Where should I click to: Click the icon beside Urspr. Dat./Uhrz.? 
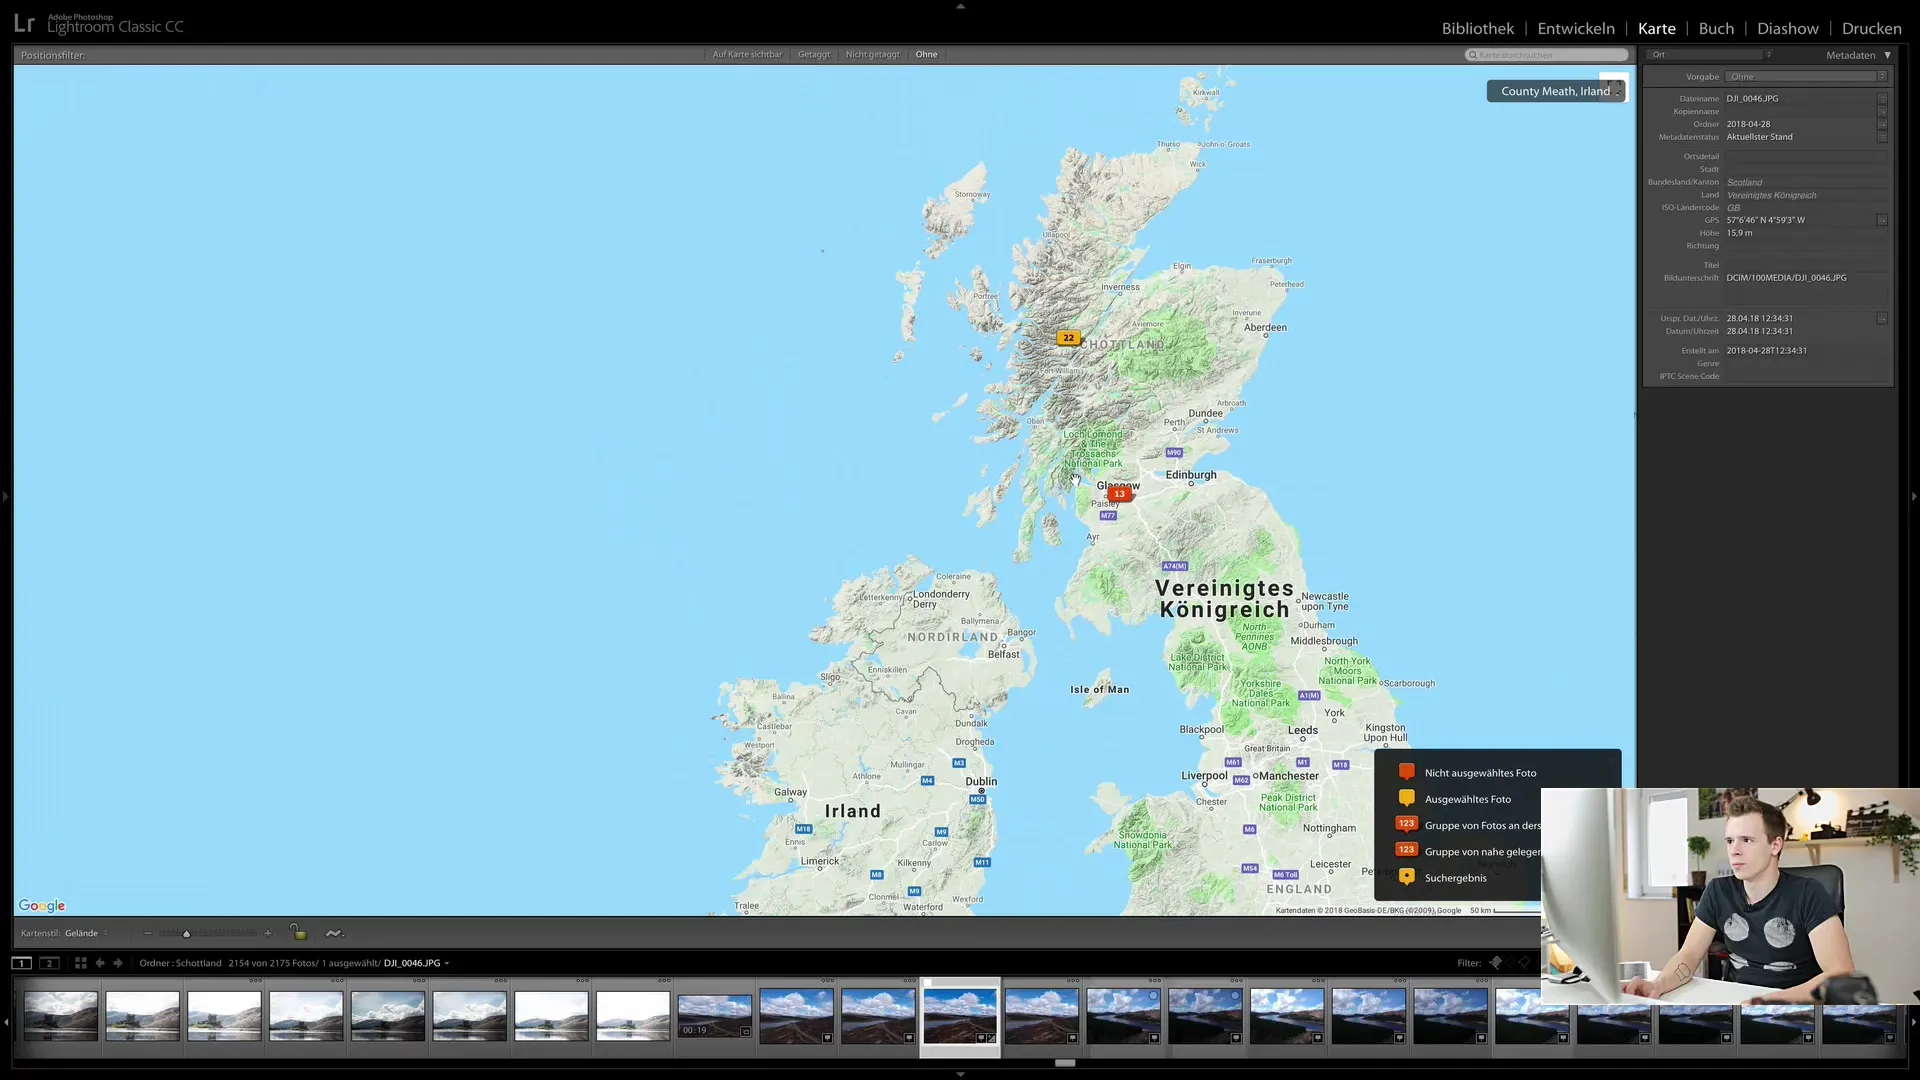1882,318
